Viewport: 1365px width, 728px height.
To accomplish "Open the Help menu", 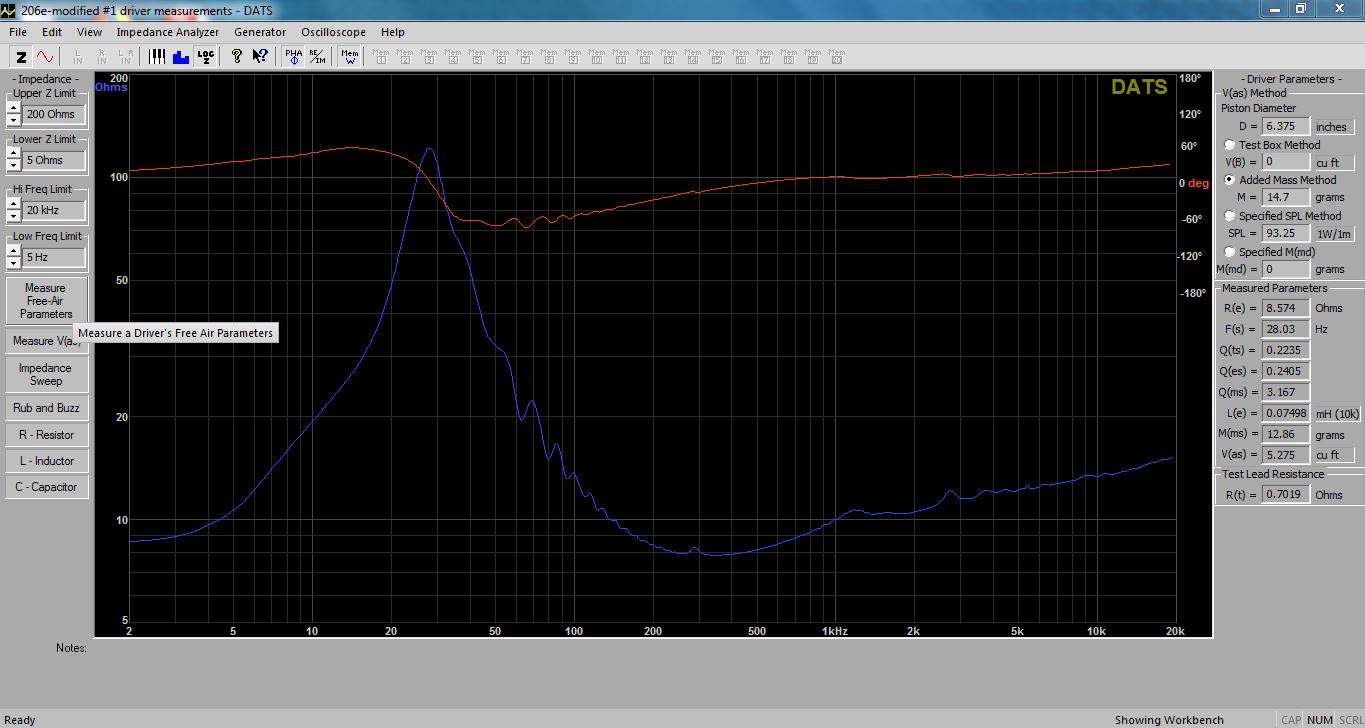I will click(x=393, y=32).
